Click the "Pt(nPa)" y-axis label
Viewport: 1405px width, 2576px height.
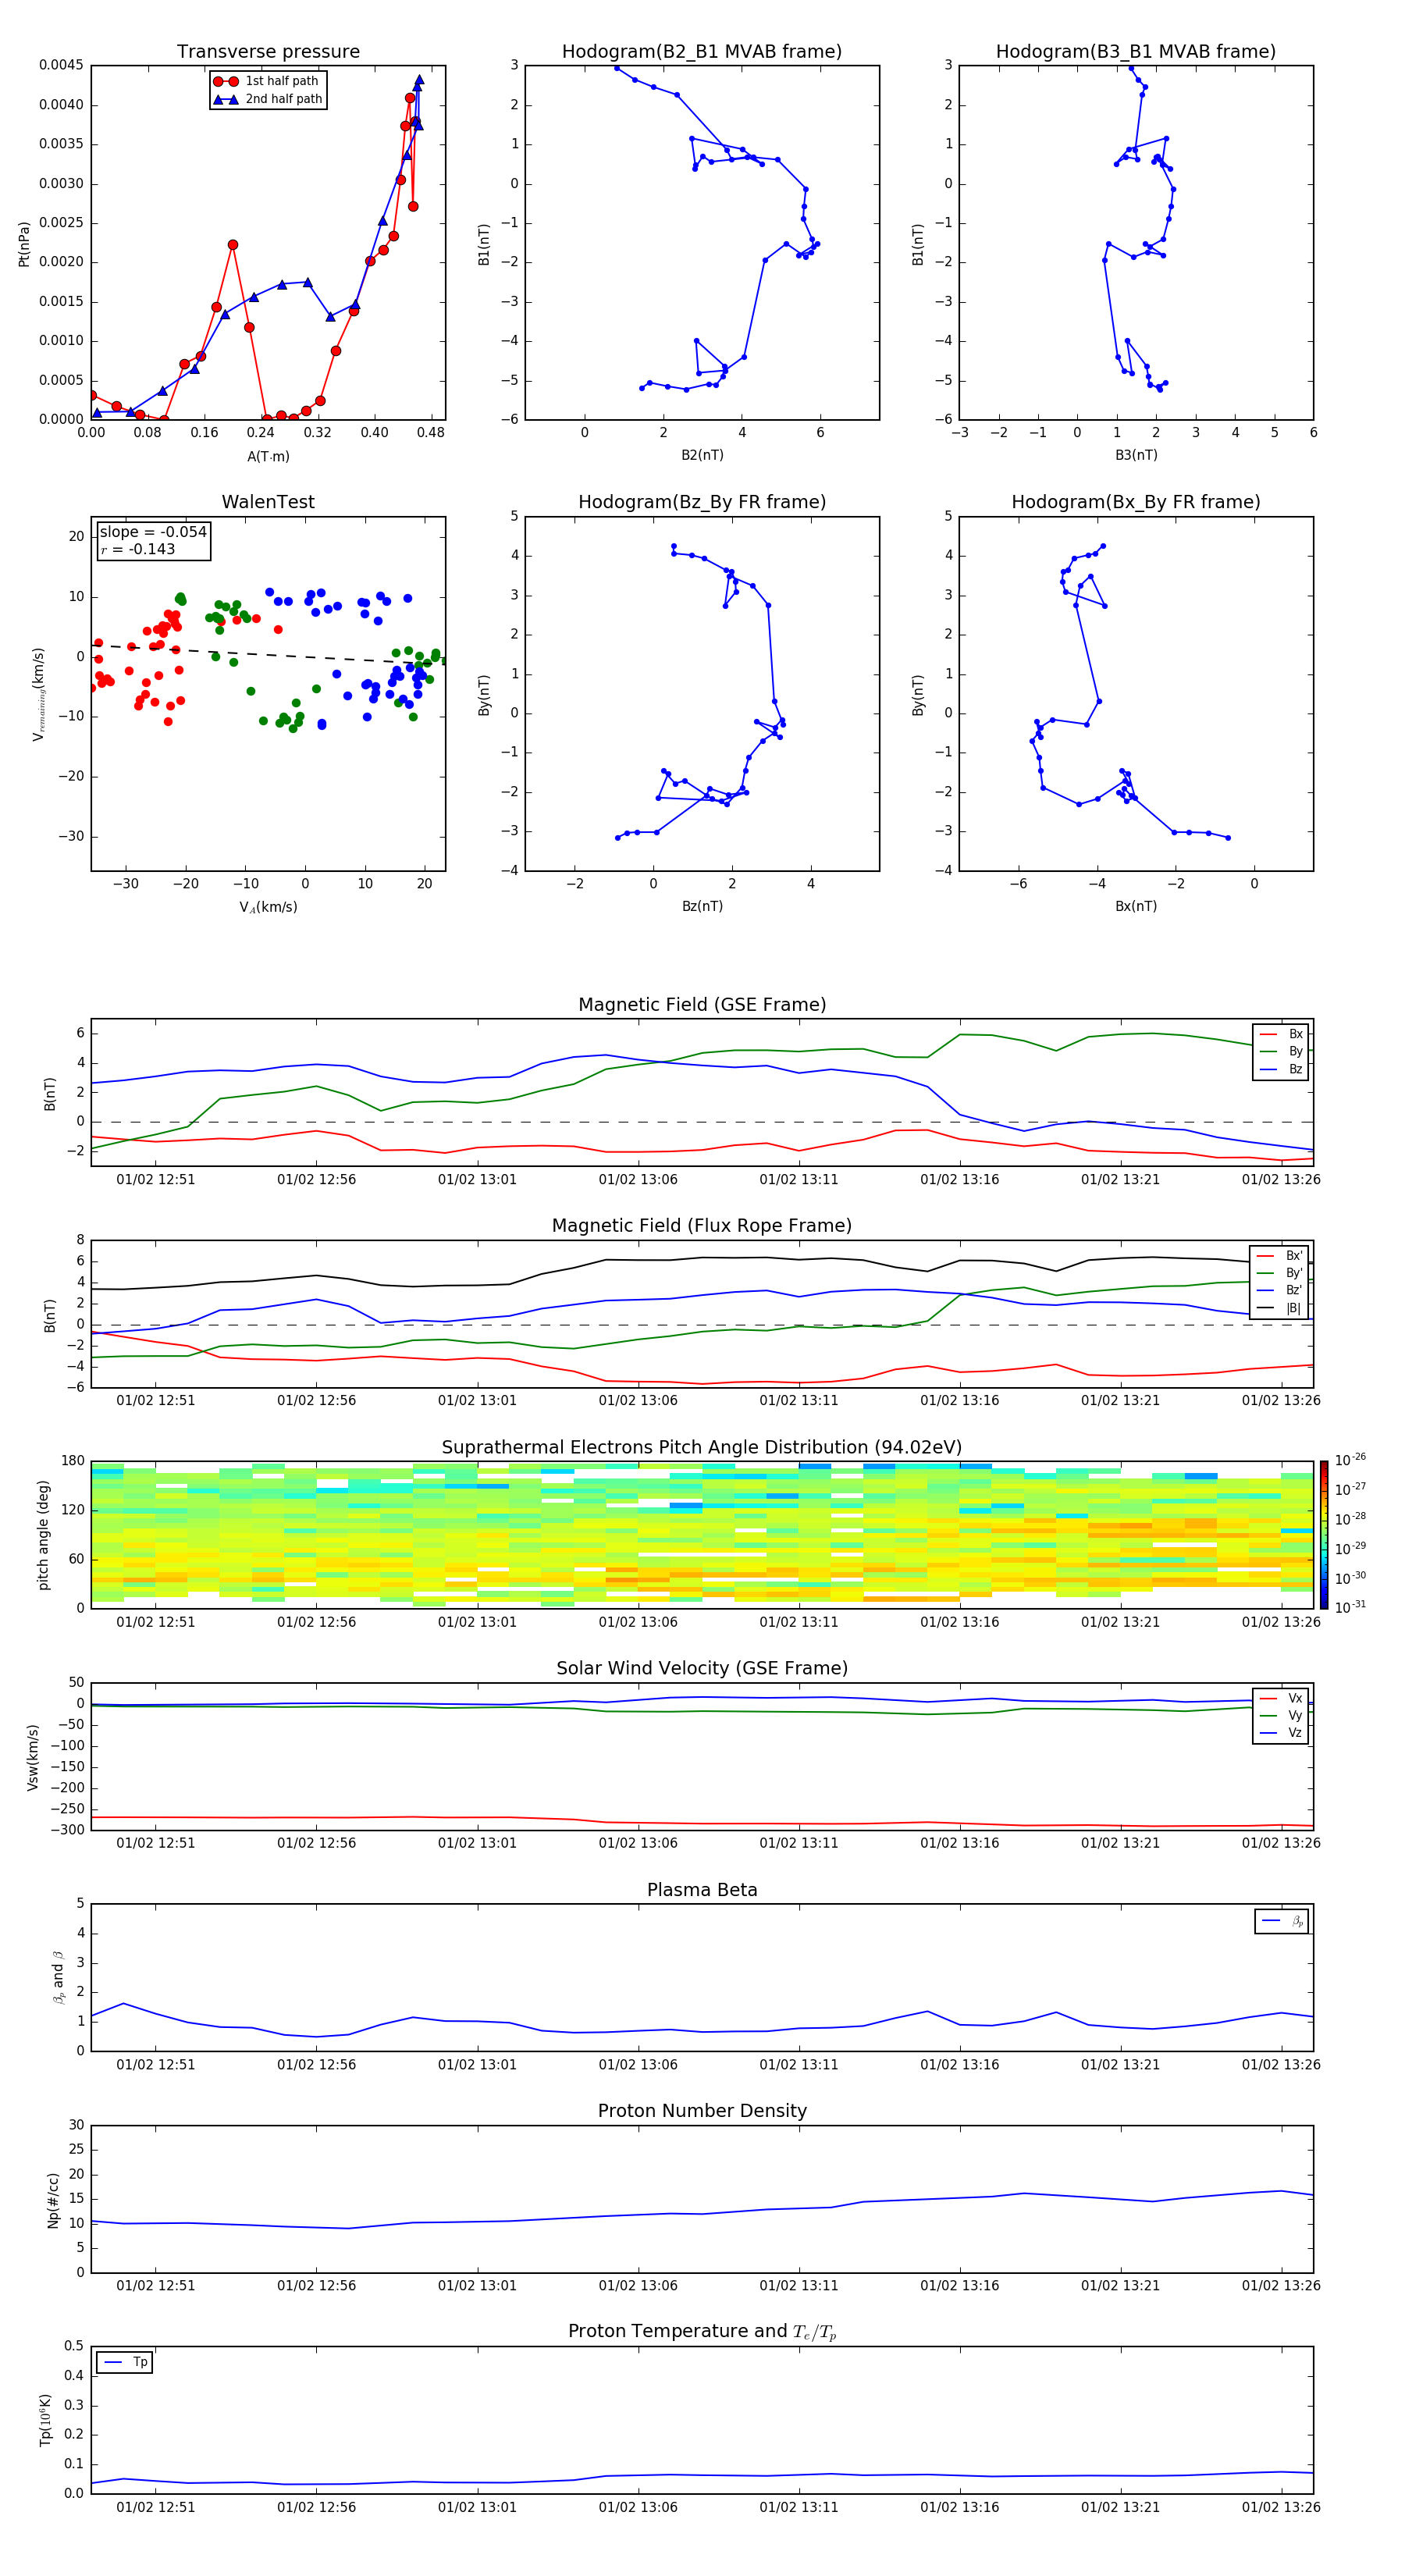[x=24, y=243]
